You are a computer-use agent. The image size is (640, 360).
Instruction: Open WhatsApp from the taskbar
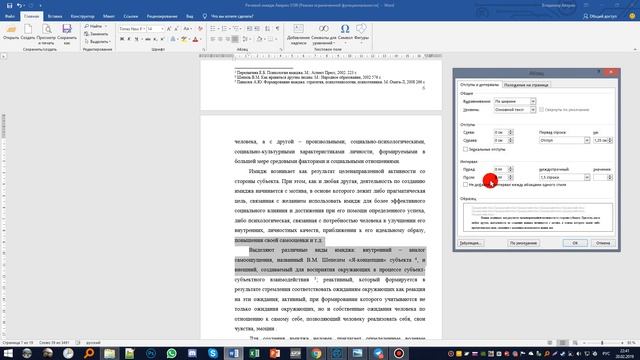(171, 353)
